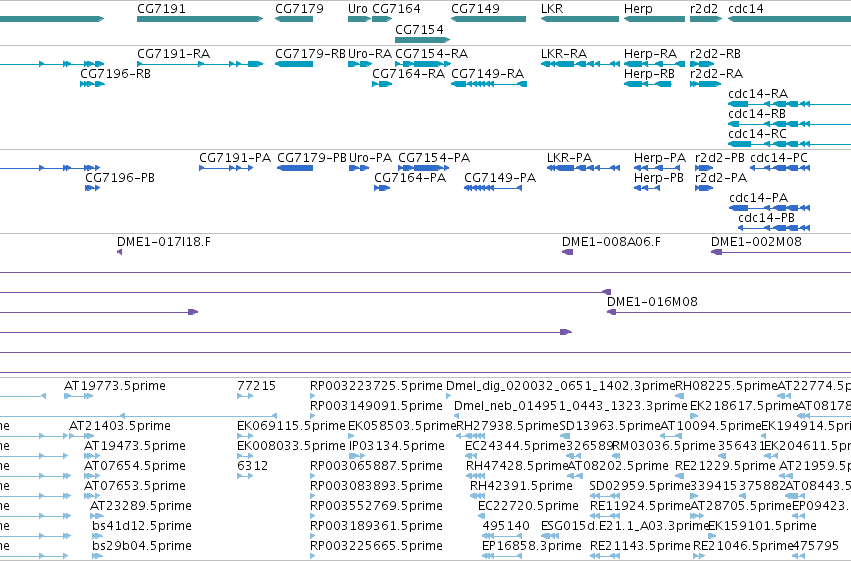Viewport: 851px width, 561px height.
Task: Click the CG7179-PB protein feature
Action: [295, 168]
